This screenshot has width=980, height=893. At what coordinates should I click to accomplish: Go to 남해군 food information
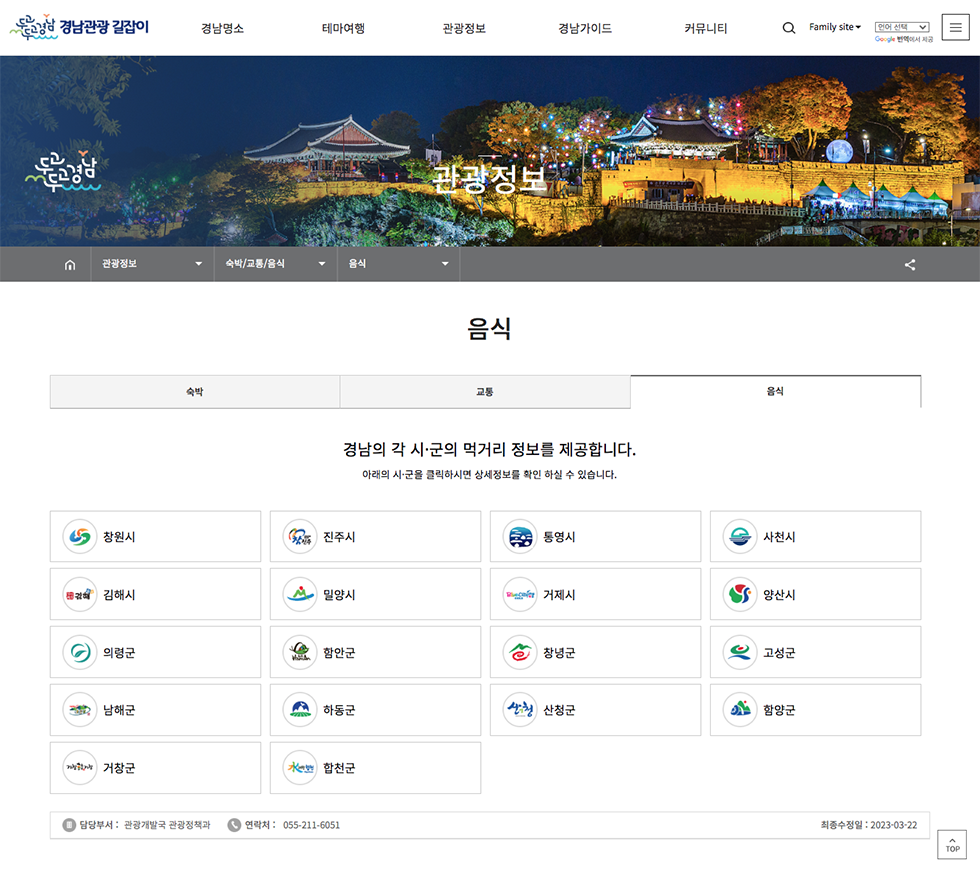point(155,711)
